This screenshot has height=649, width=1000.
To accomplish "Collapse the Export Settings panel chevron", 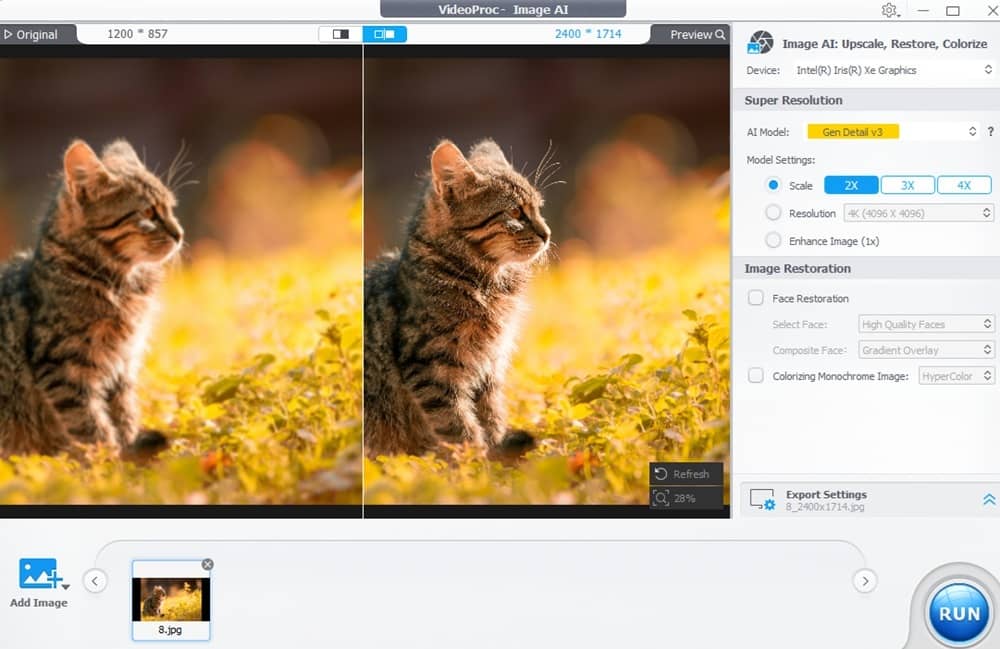I will pos(988,500).
